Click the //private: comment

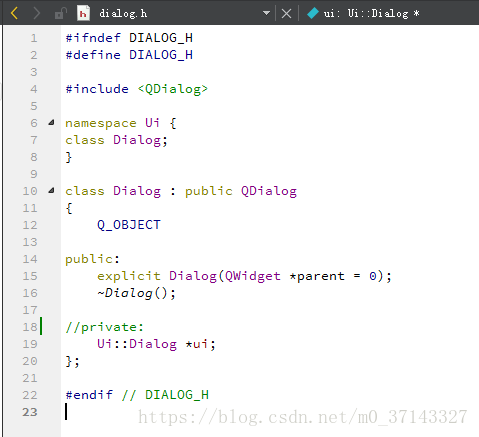[104, 327]
